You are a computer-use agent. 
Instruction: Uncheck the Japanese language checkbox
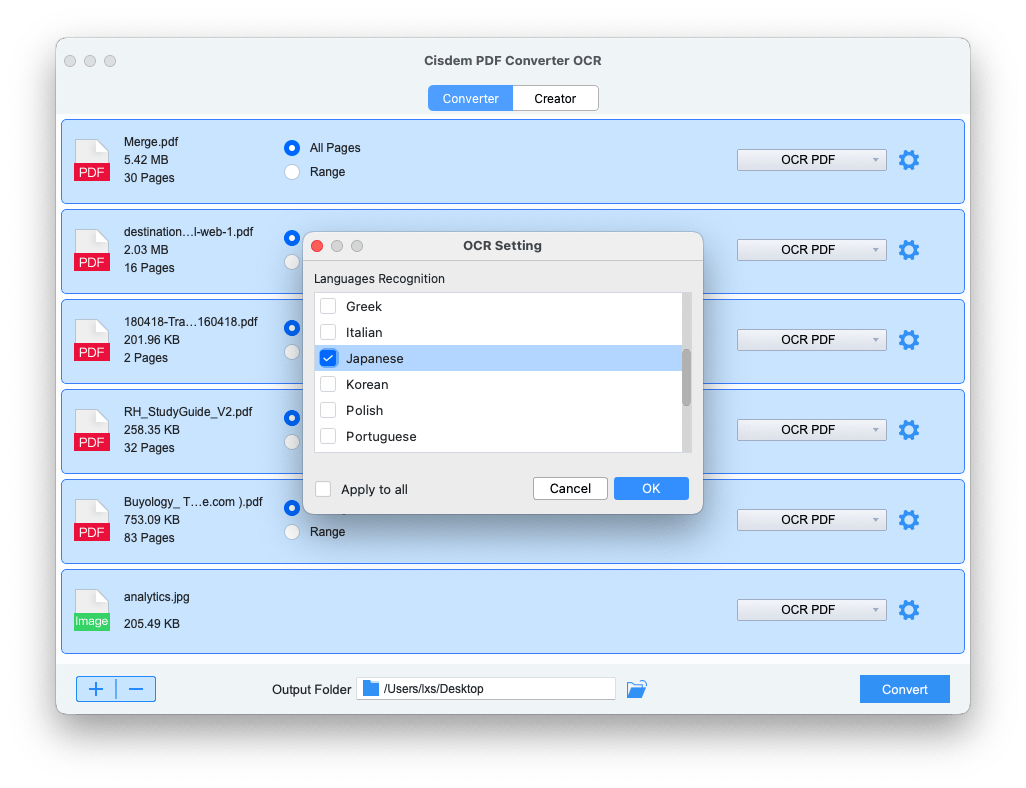click(328, 358)
